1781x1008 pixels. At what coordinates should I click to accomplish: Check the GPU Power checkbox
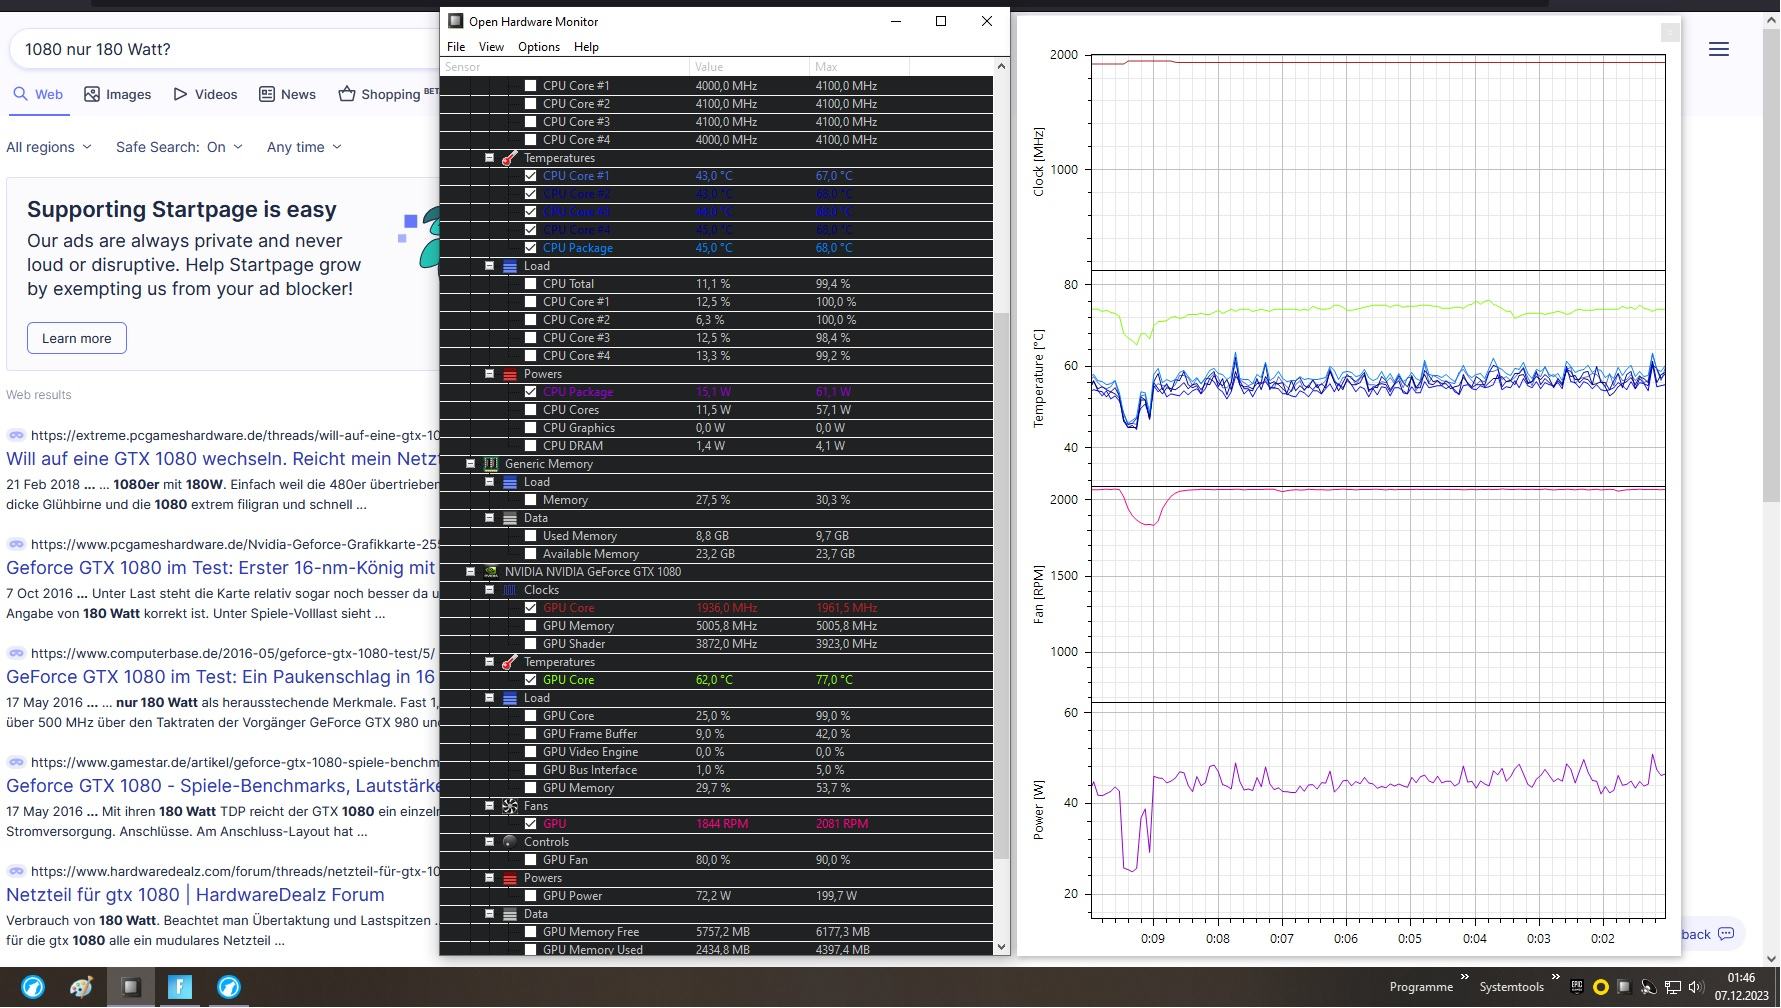click(531, 896)
